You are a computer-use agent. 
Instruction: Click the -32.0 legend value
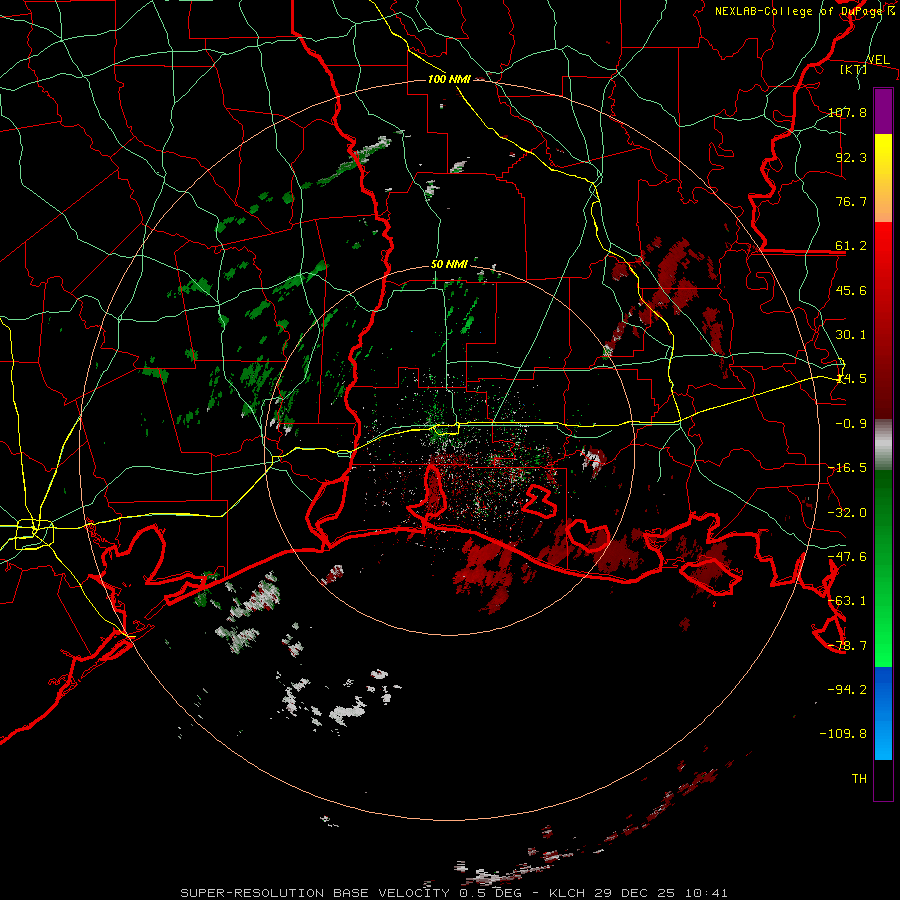tap(847, 513)
